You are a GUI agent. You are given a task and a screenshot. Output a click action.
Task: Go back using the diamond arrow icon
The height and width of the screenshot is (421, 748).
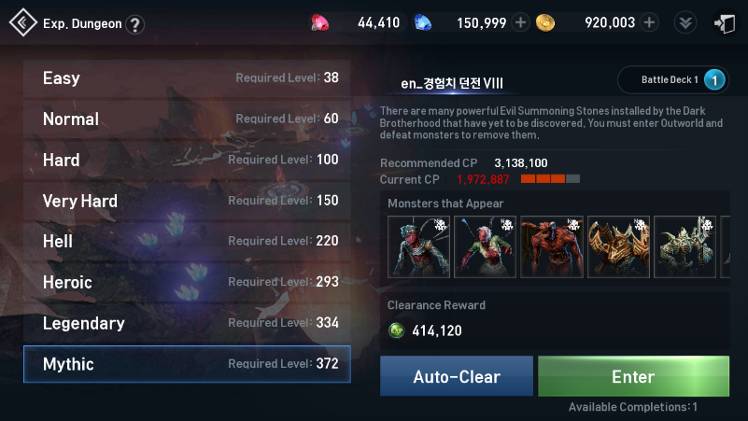point(23,22)
